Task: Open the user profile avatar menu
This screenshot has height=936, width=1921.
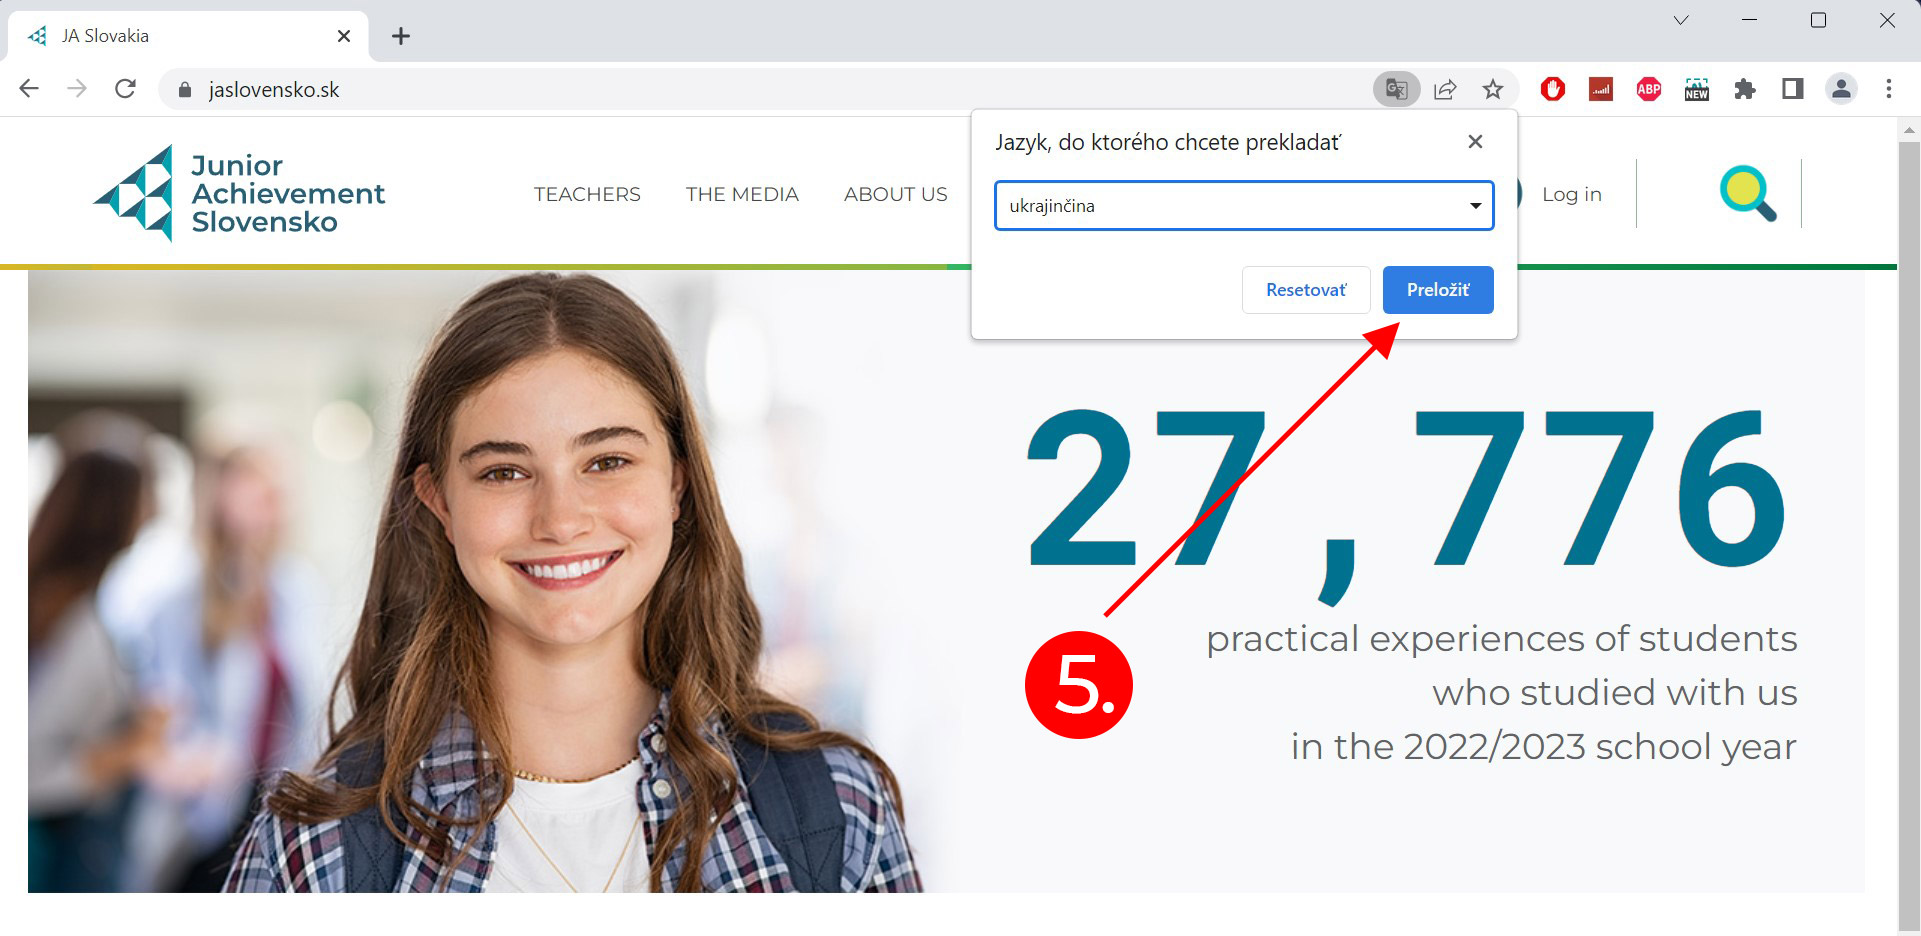Action: 1841,89
